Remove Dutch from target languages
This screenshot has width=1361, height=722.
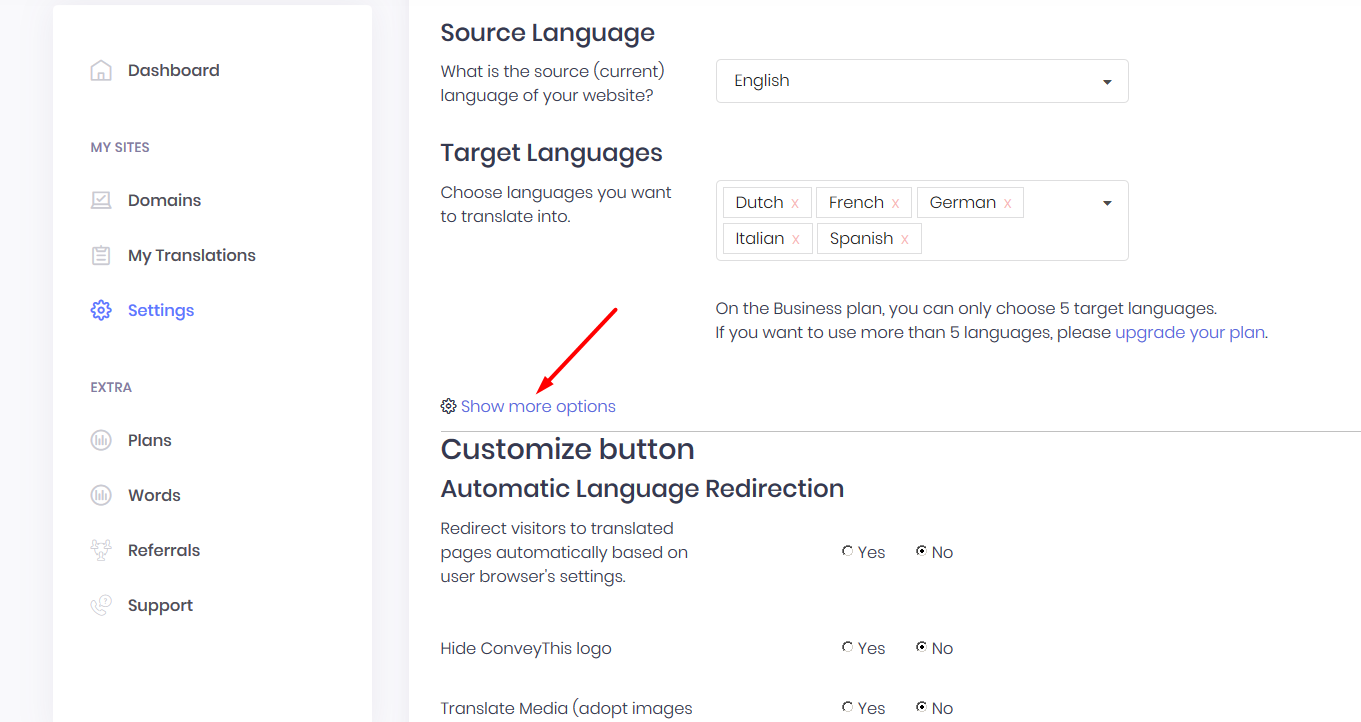click(x=795, y=203)
